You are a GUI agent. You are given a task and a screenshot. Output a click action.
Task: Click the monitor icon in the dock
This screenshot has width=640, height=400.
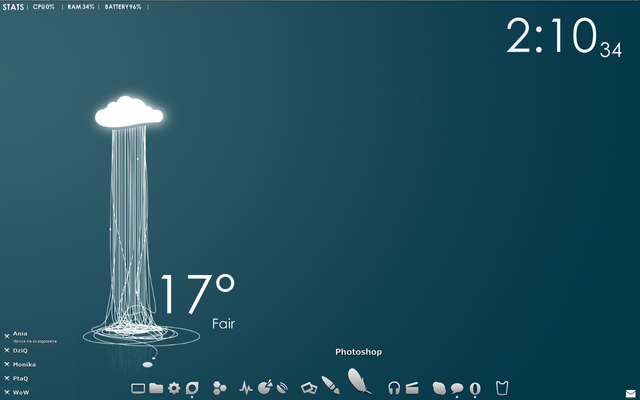tap(138, 388)
